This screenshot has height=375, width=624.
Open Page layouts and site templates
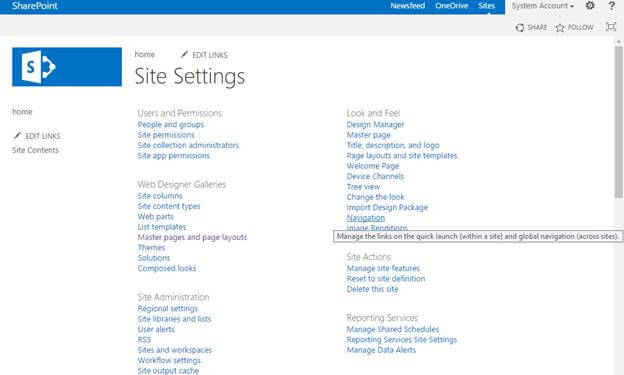pos(402,156)
